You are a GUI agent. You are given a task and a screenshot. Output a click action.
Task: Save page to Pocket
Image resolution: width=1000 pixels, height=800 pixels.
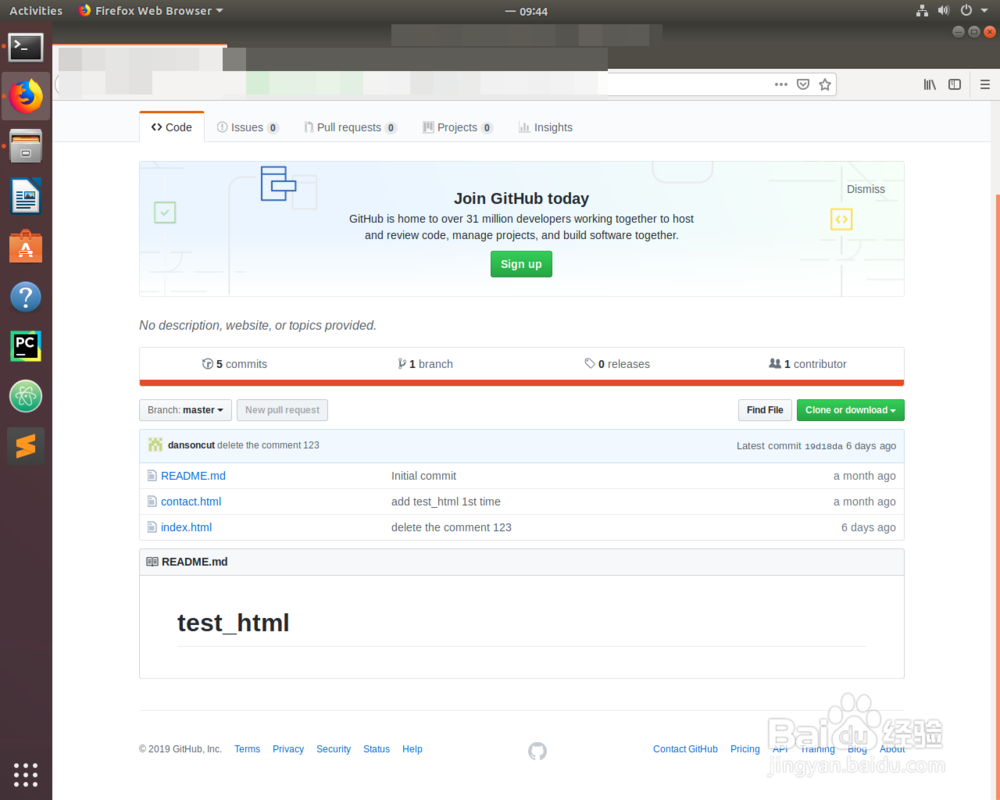tap(803, 84)
